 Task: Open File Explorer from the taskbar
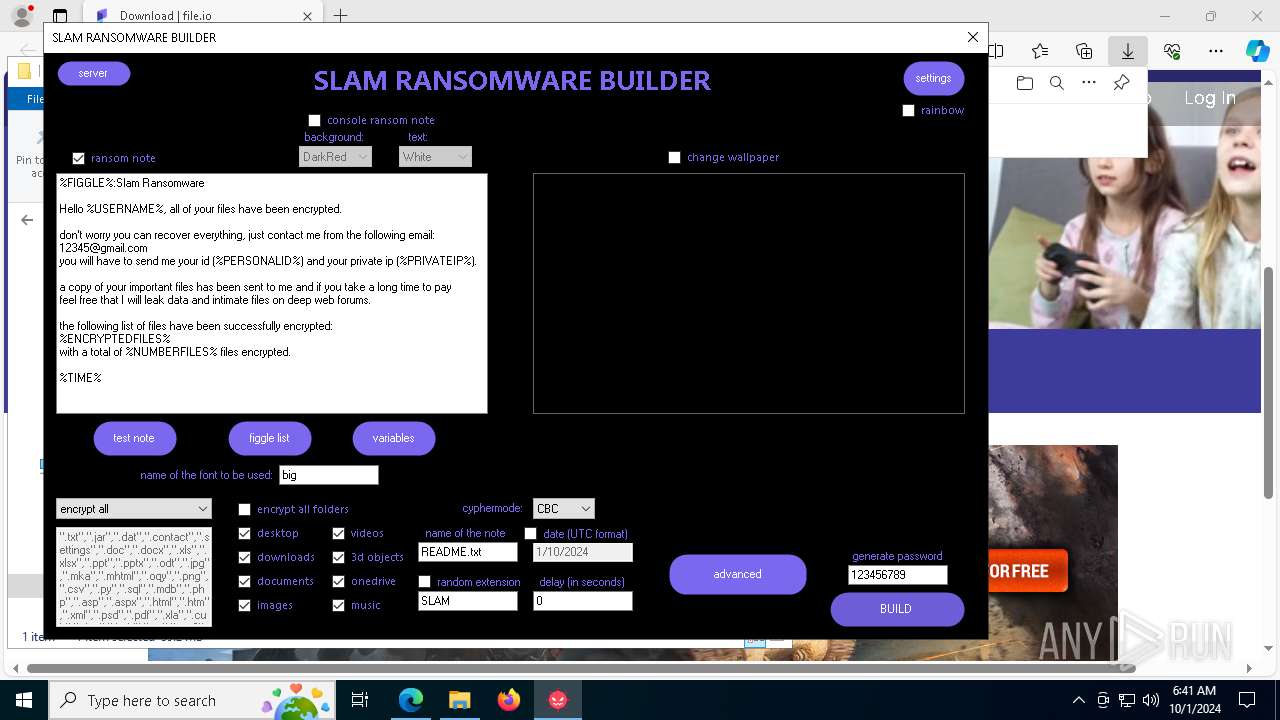tap(460, 700)
